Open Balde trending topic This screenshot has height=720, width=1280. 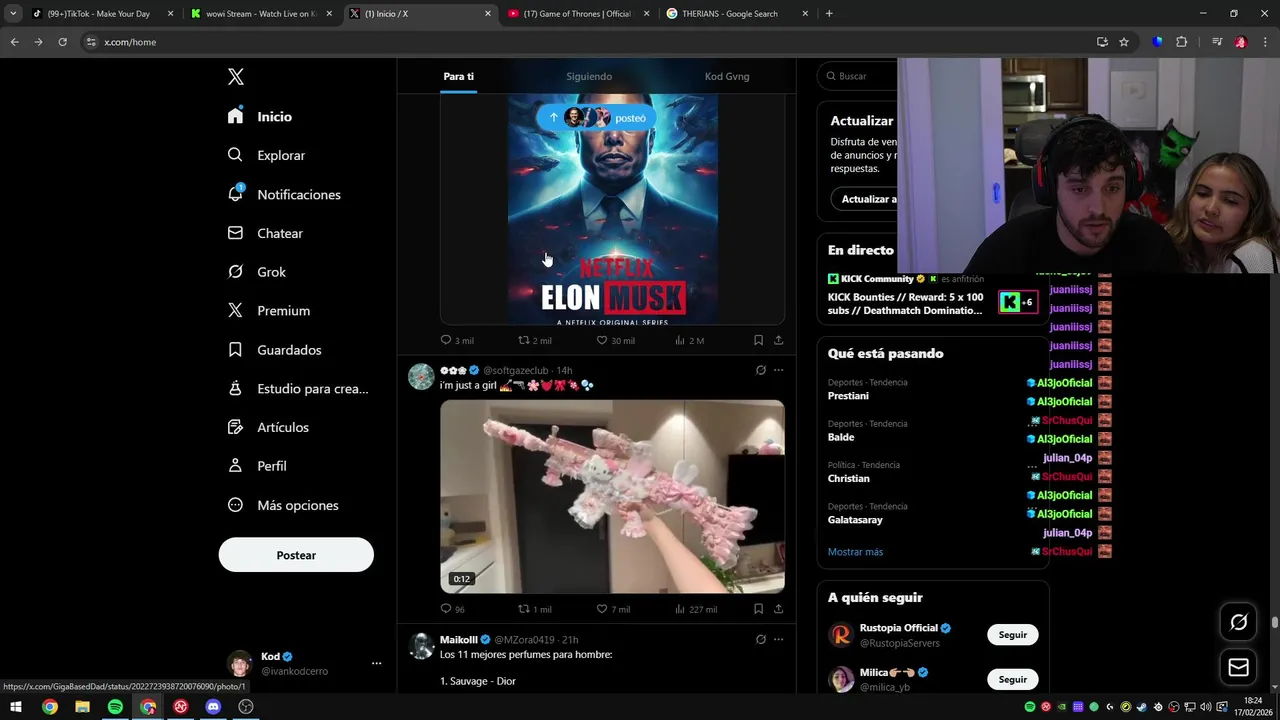pyautogui.click(x=841, y=437)
